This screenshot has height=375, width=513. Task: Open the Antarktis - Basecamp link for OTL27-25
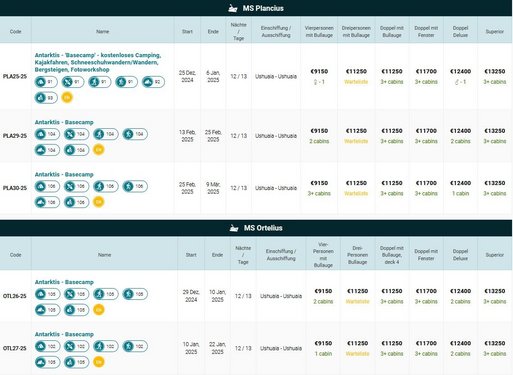64,334
